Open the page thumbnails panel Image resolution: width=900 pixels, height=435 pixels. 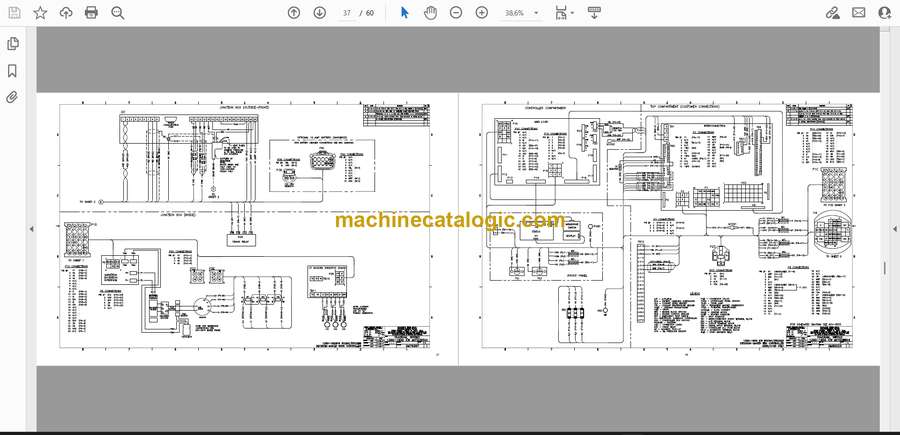pos(12,44)
